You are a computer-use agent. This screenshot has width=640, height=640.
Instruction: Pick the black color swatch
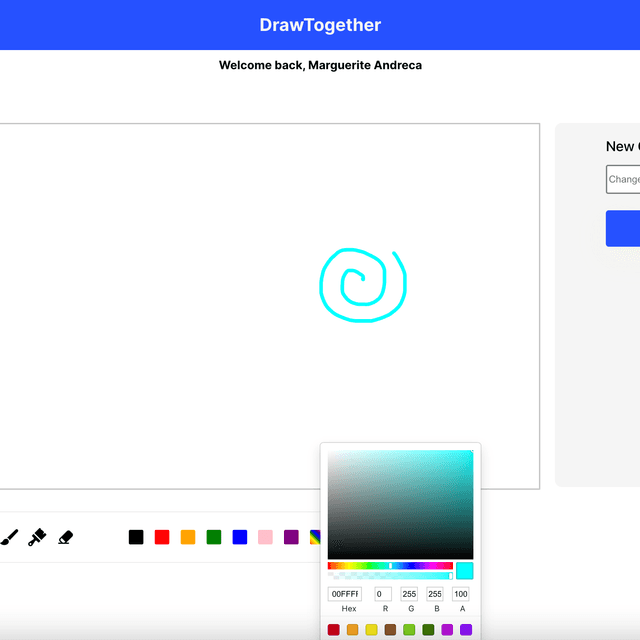point(136,537)
